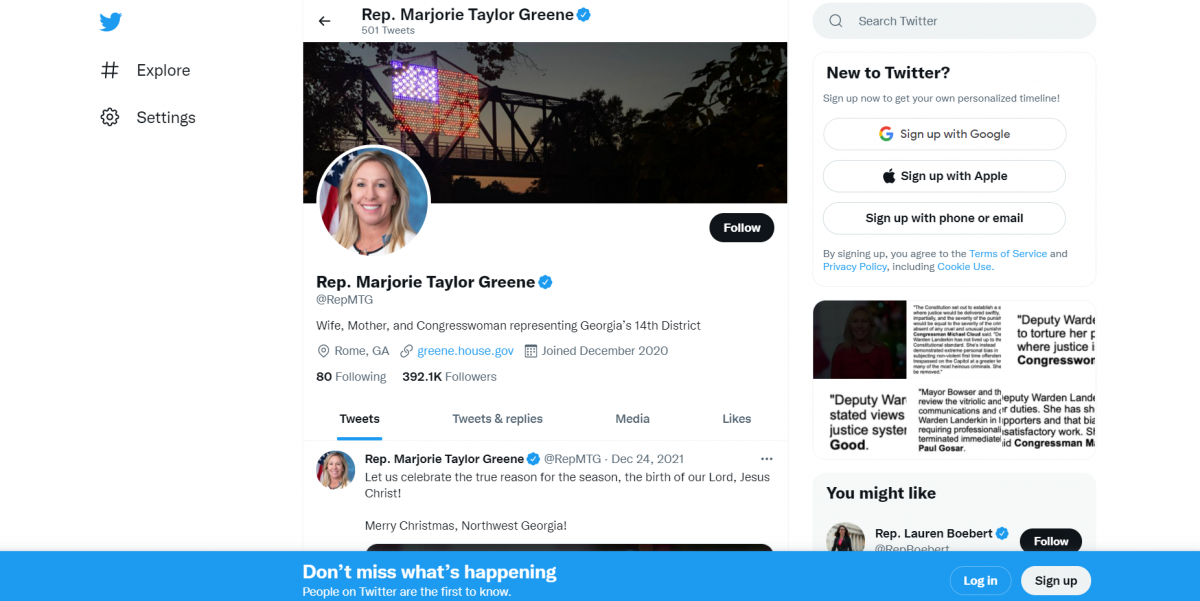Open the Likes tab
This screenshot has width=1200, height=601.
click(x=736, y=419)
